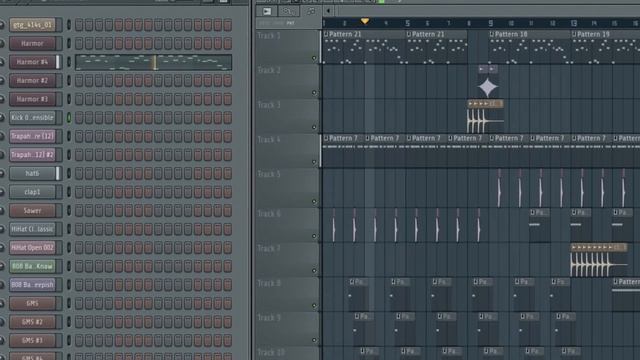Viewport: 640px width, 360px height.
Task: Open the Trapah (12) #2 channel button
Action: click(x=32, y=155)
